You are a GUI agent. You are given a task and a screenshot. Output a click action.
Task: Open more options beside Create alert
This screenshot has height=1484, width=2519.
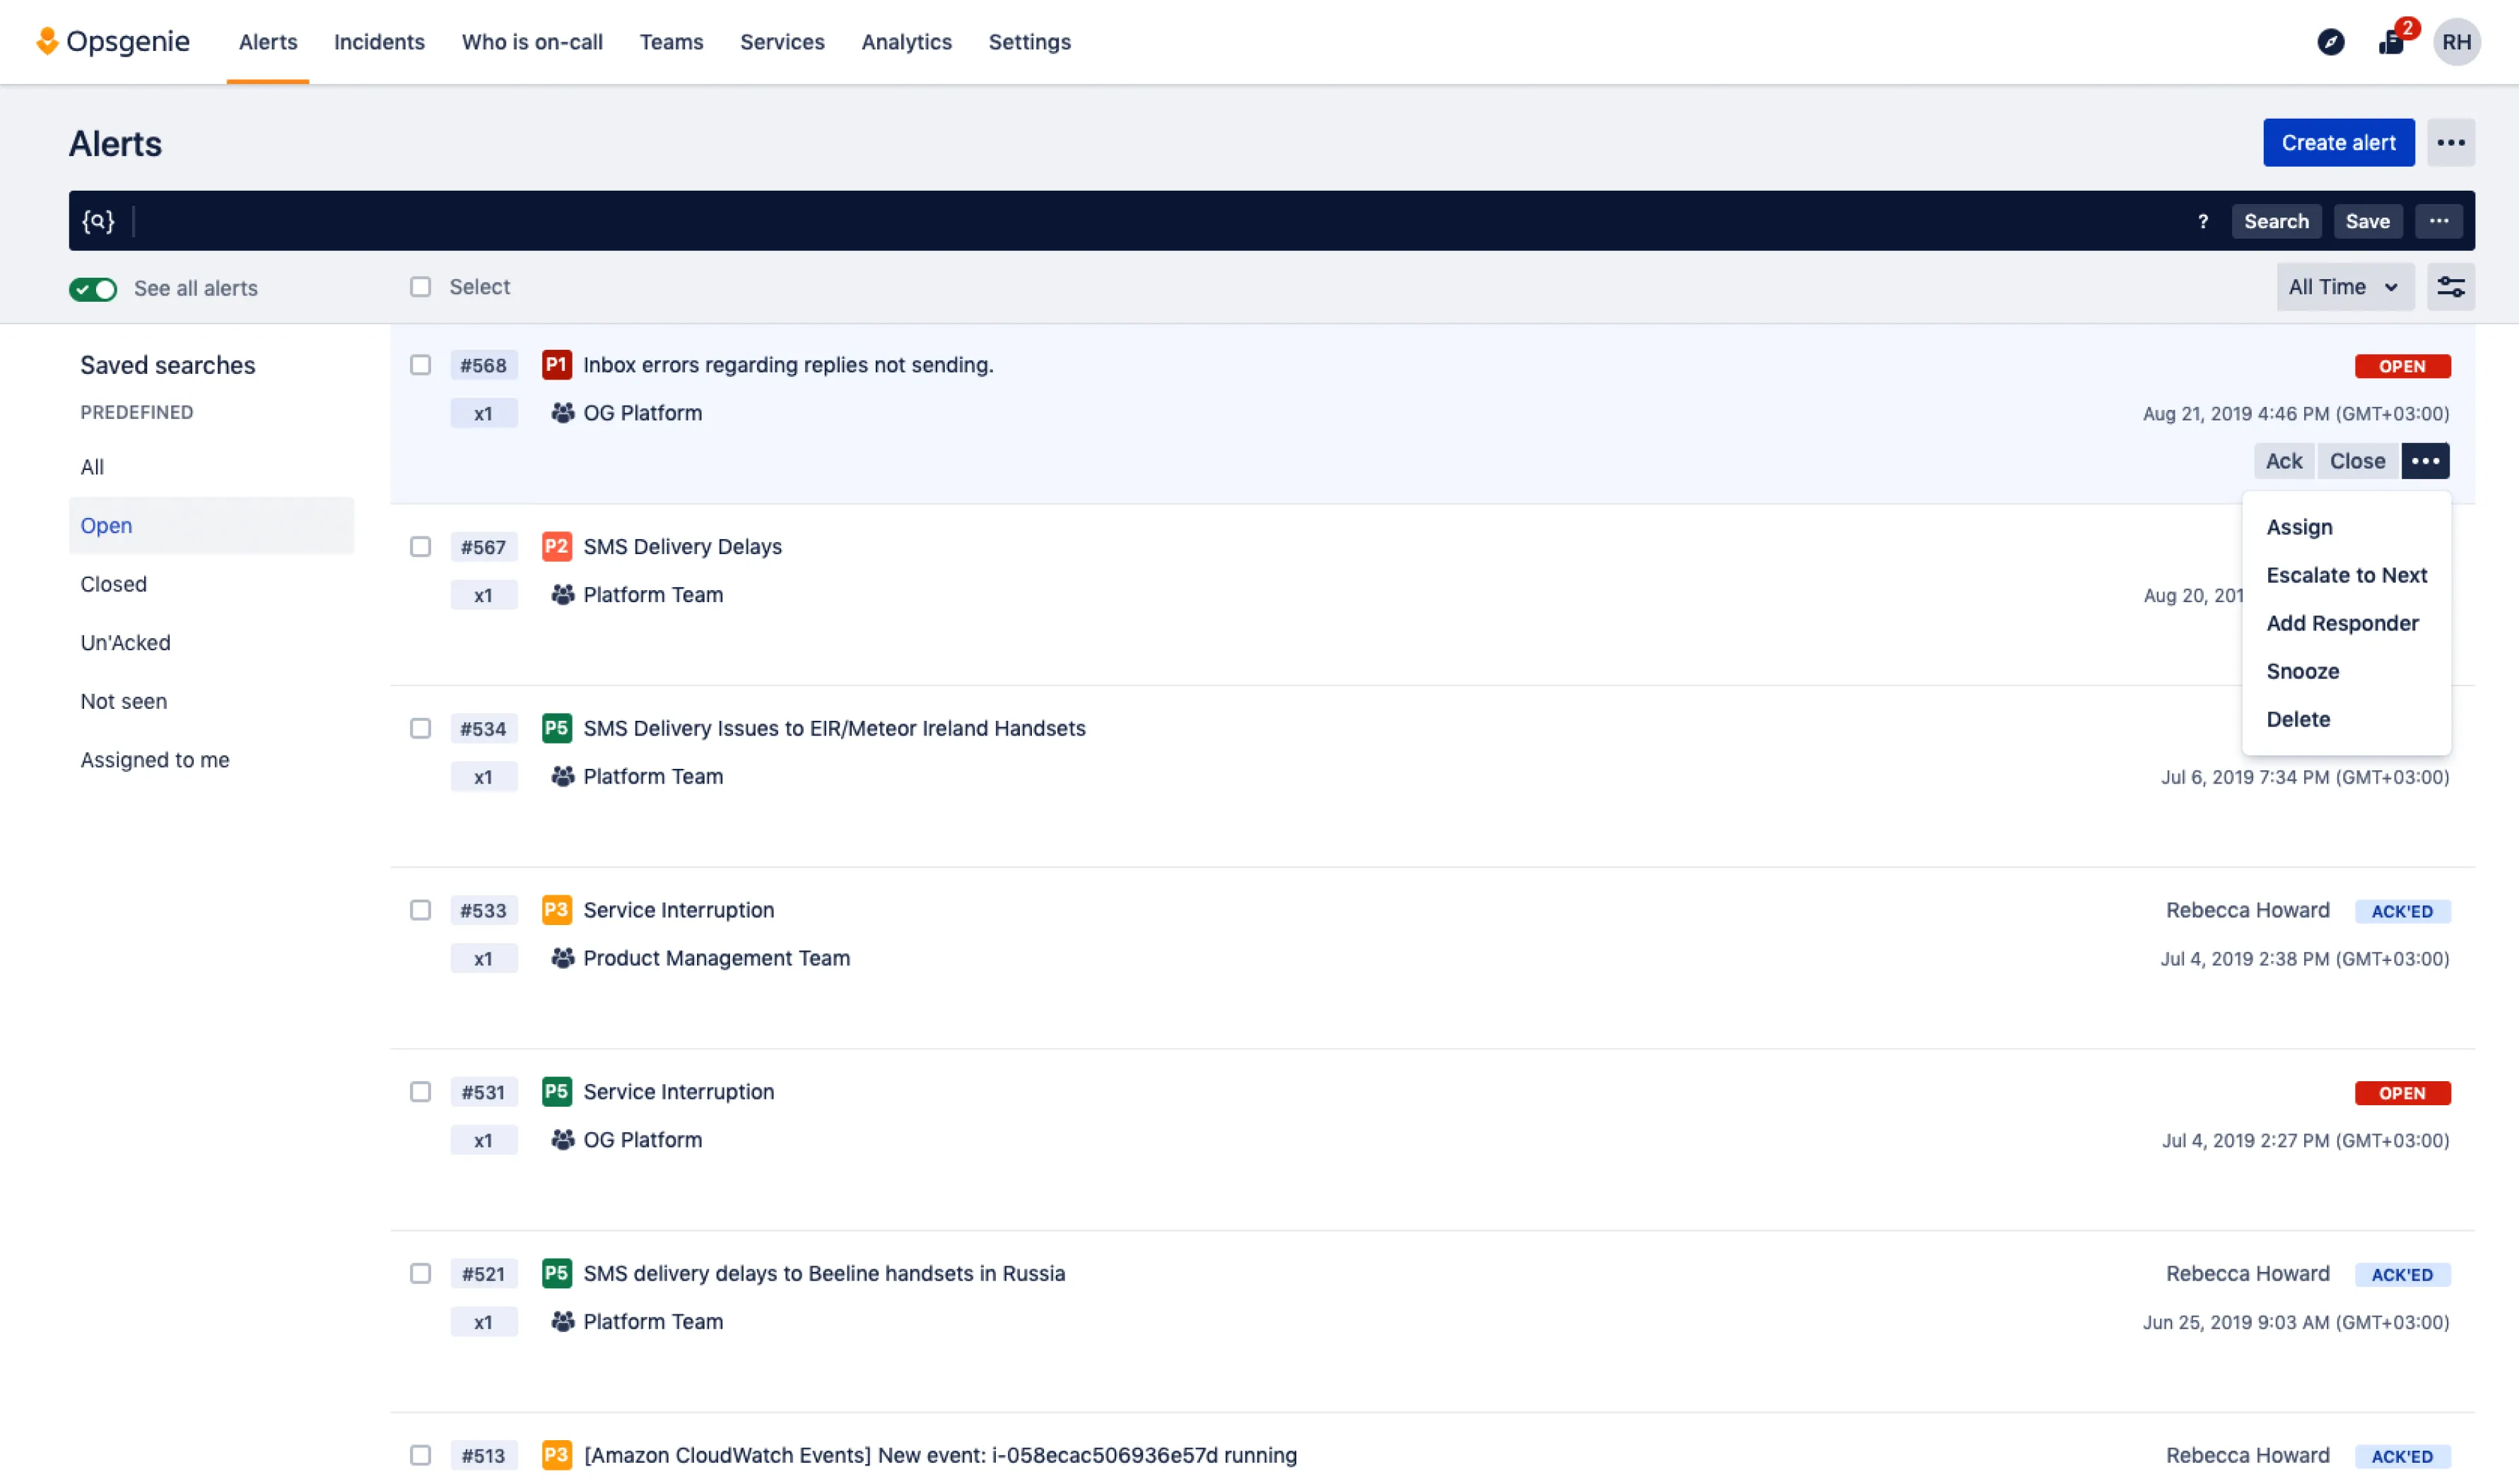pyautogui.click(x=2450, y=143)
